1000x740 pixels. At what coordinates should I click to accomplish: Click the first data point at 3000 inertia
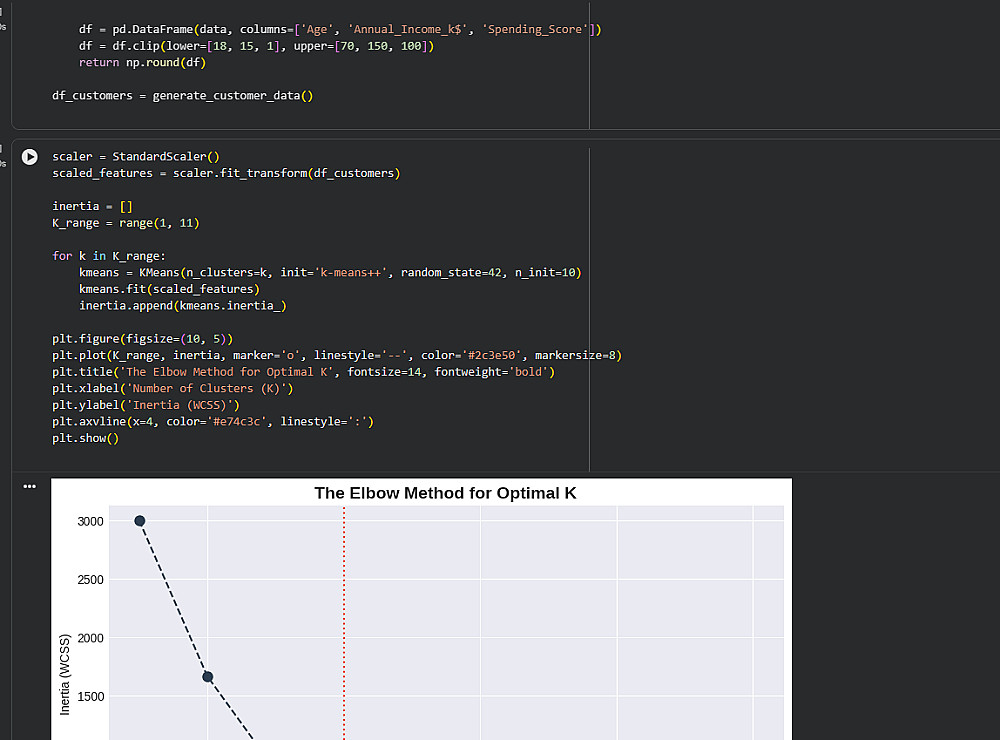(140, 521)
